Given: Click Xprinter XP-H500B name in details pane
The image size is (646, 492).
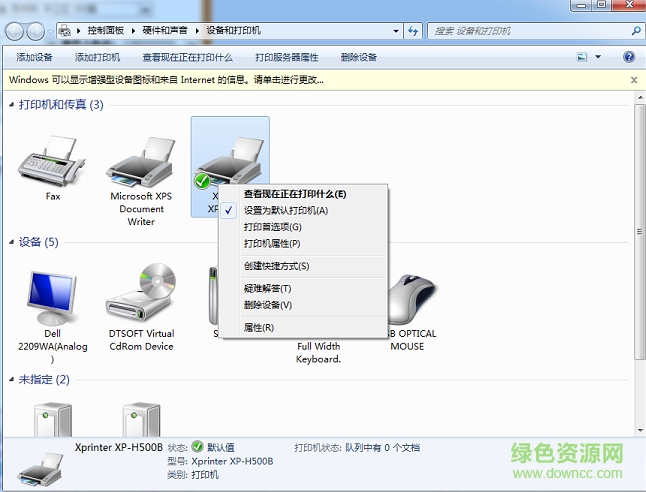Looking at the screenshot, I should pos(119,447).
